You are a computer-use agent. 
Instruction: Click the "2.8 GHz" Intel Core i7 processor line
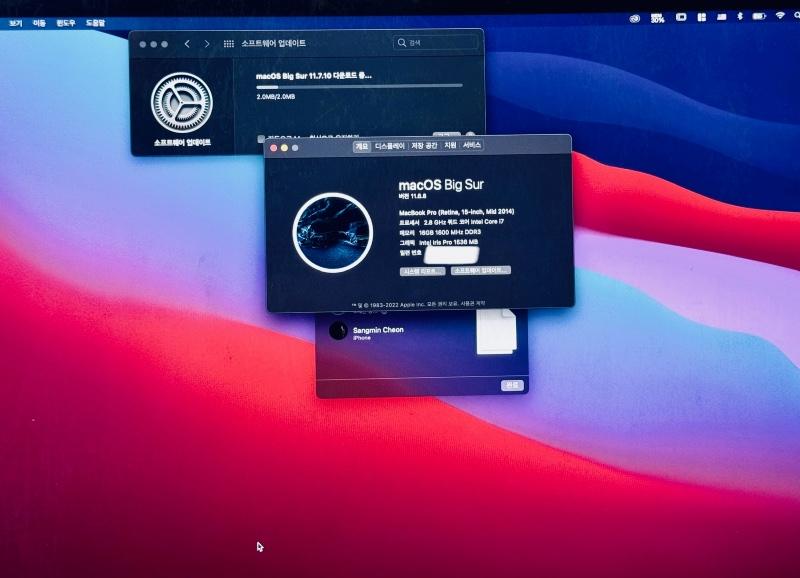click(451, 222)
